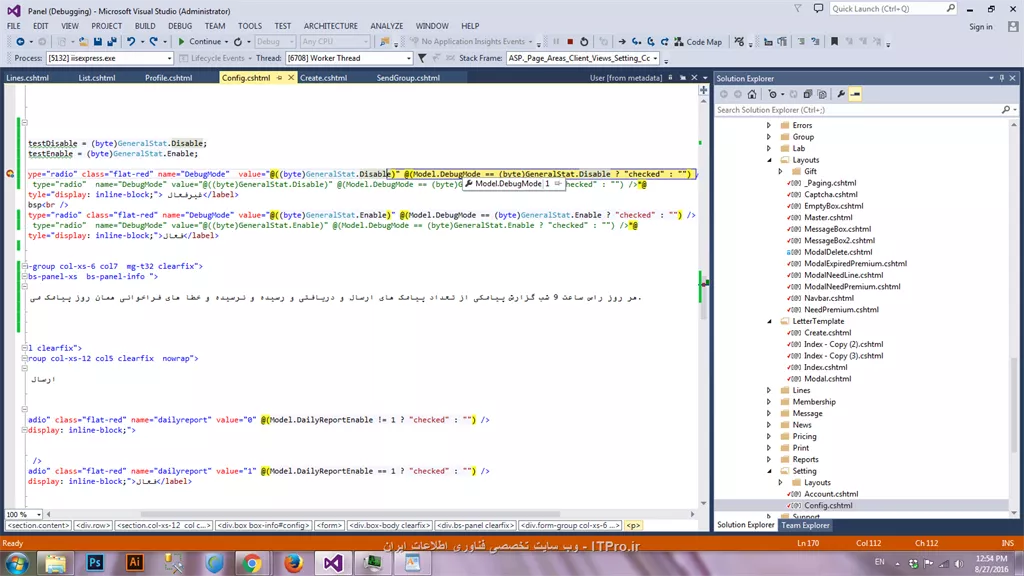Click the breakpoint marker in the editor margin
Image resolution: width=1024 pixels, height=576 pixels.
click(10, 174)
